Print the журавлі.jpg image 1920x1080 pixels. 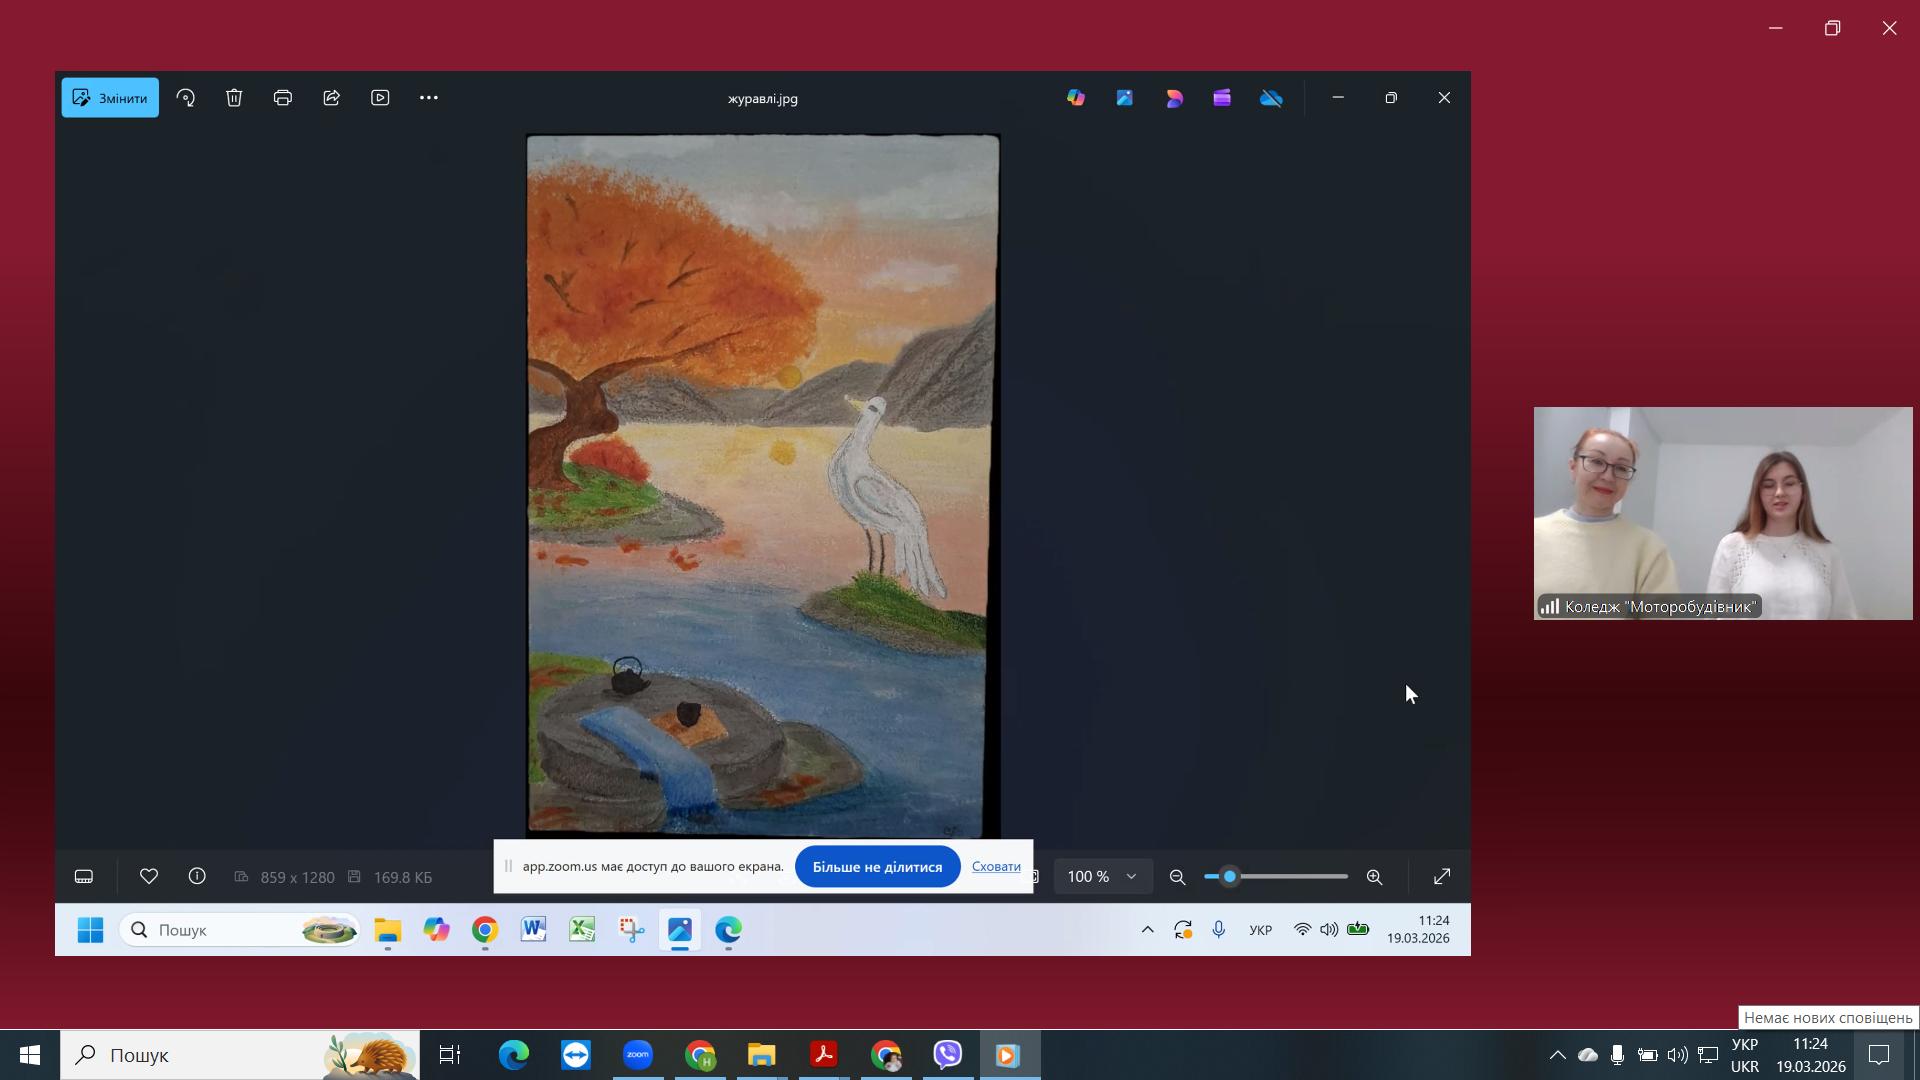pos(283,98)
